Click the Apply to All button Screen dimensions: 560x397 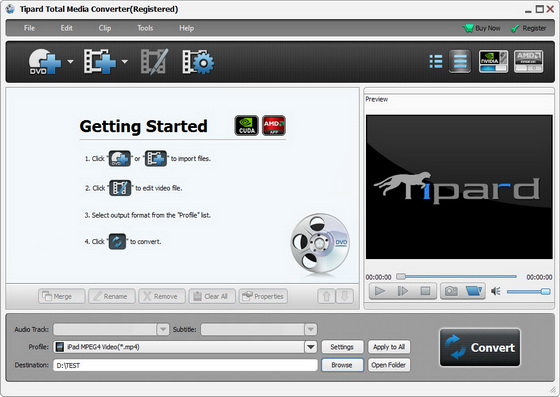tap(389, 347)
